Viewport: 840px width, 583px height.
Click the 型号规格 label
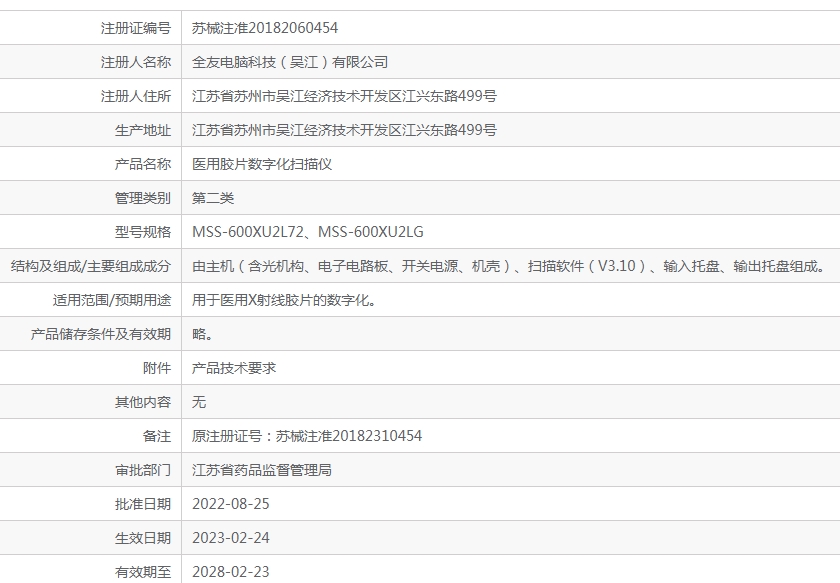click(143, 232)
